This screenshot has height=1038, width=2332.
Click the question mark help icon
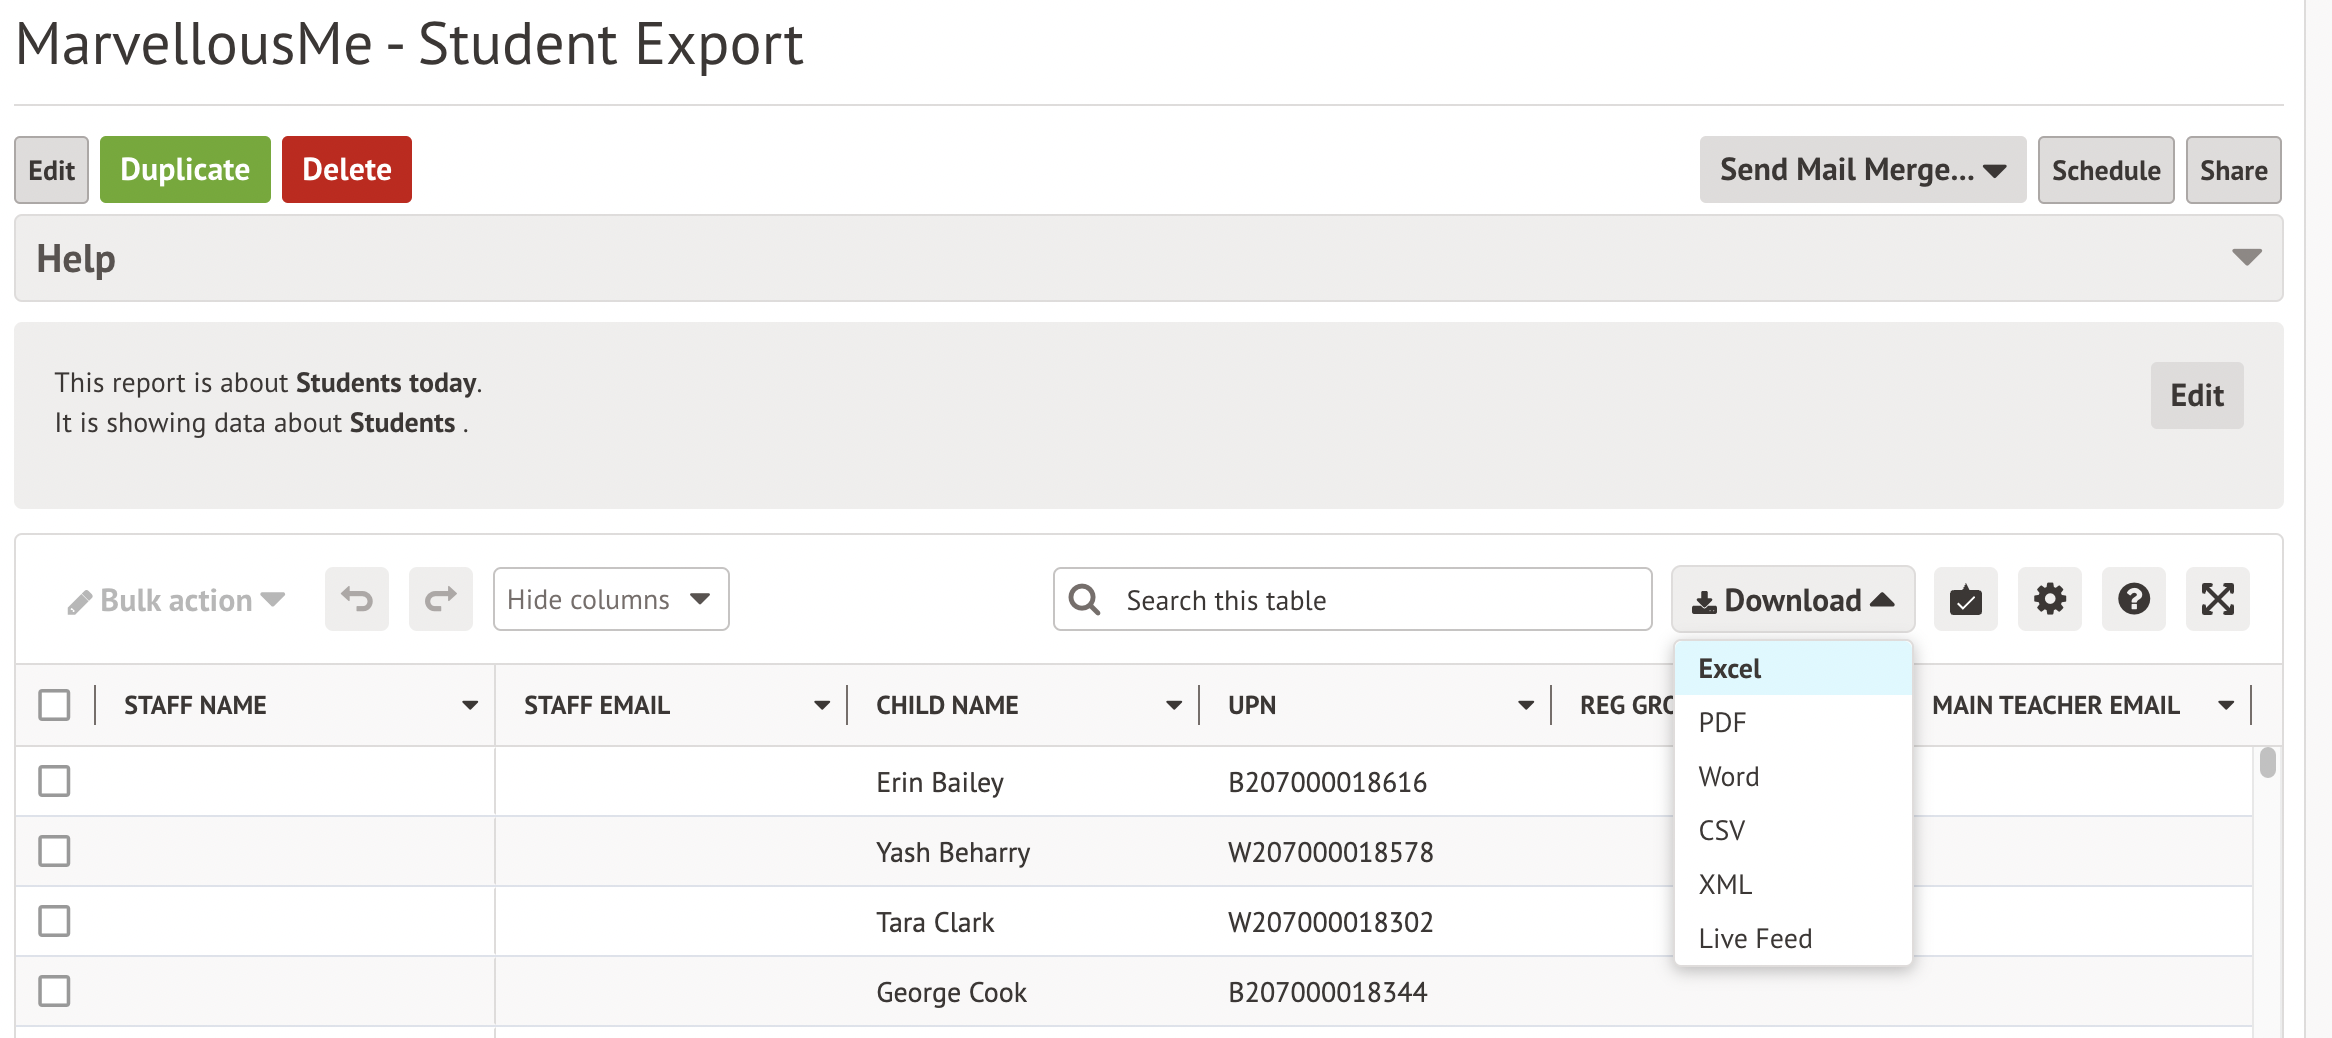2133,599
